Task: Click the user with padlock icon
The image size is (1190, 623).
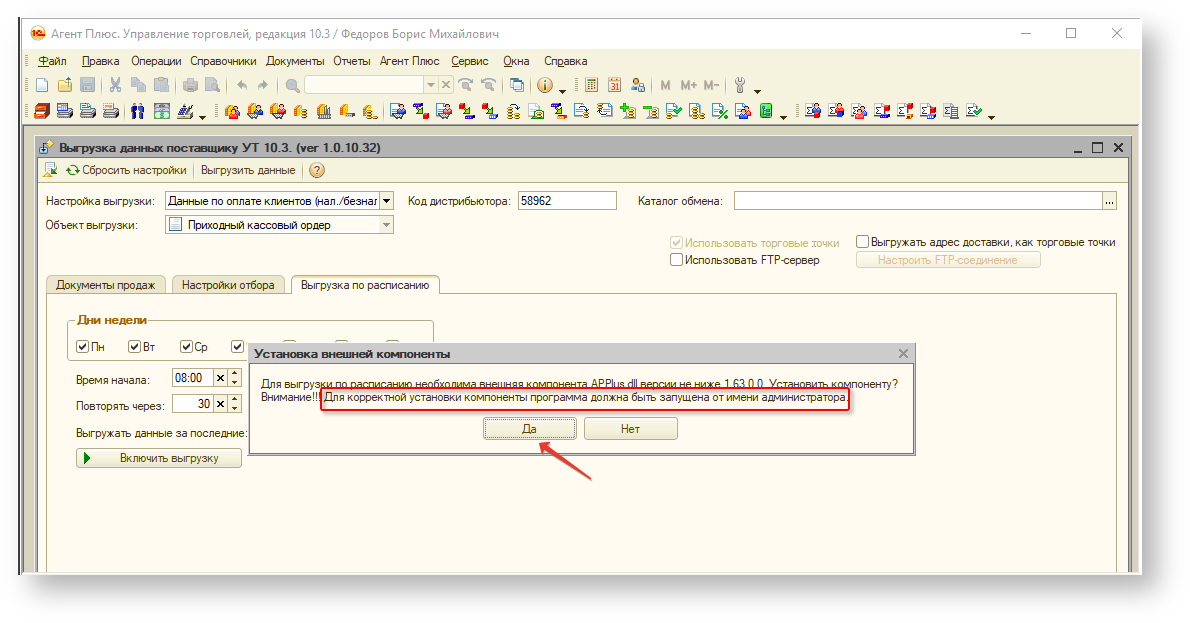Action: pyautogui.click(x=638, y=85)
